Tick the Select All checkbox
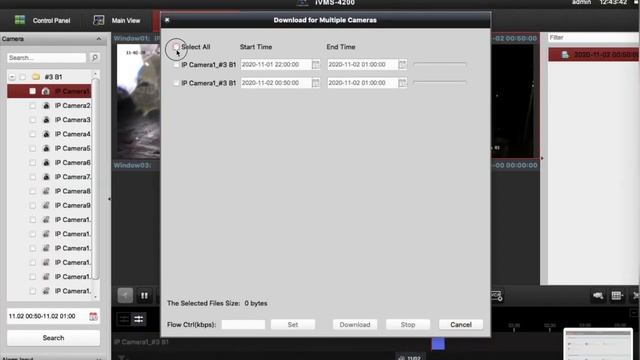 click(x=176, y=47)
